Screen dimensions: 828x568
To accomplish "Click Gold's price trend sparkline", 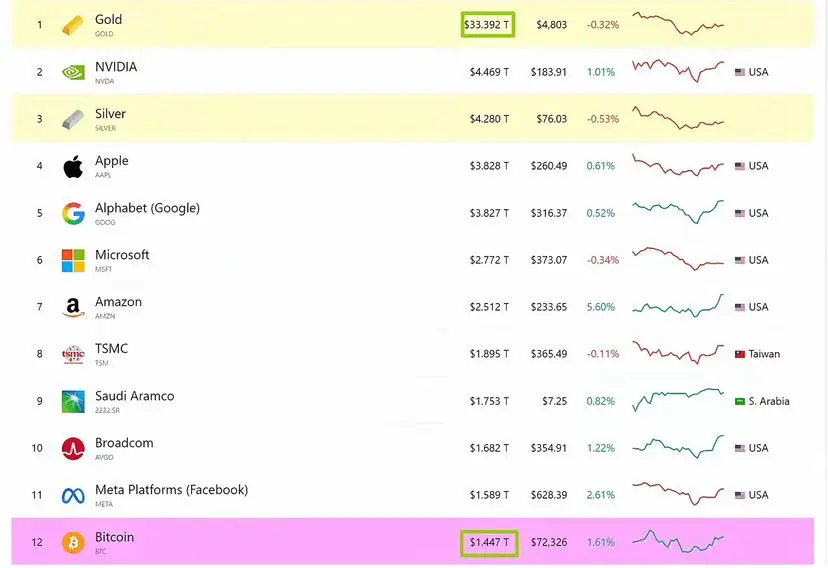I will [x=678, y=23].
